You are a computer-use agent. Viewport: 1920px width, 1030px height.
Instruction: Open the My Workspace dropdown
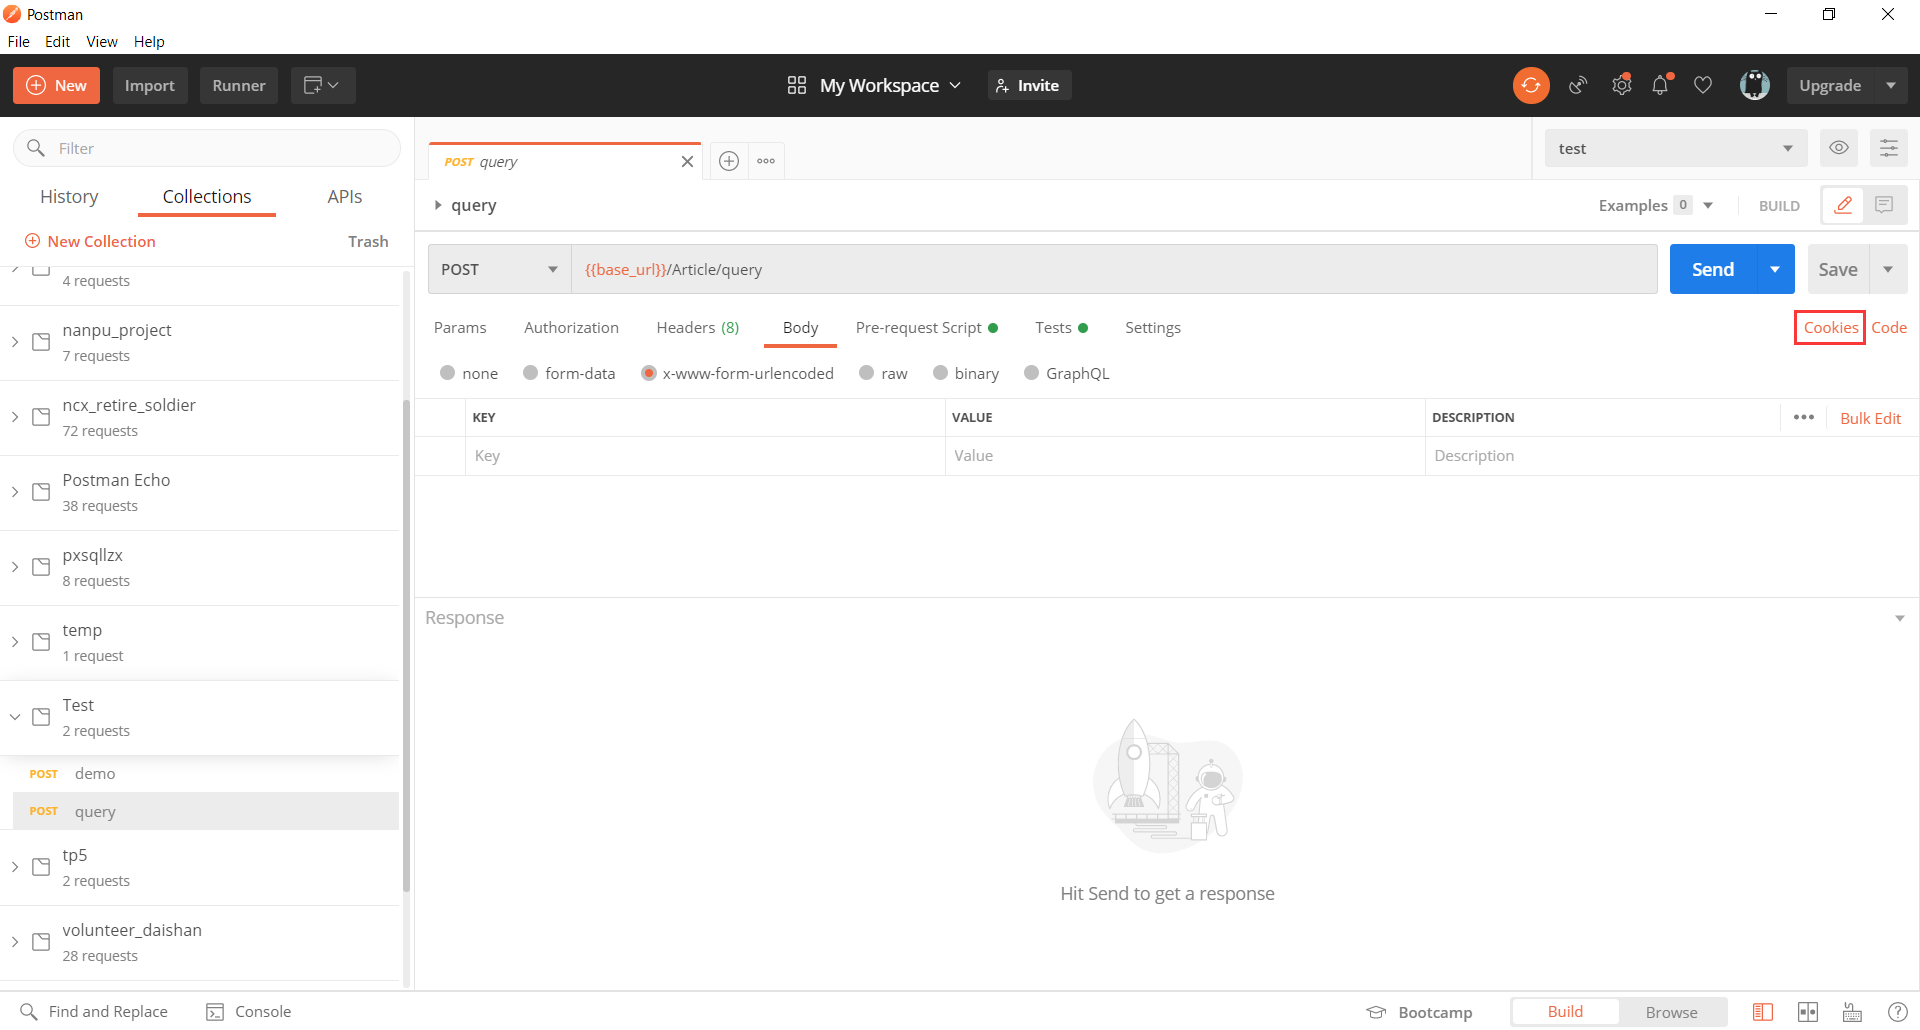pyautogui.click(x=890, y=86)
